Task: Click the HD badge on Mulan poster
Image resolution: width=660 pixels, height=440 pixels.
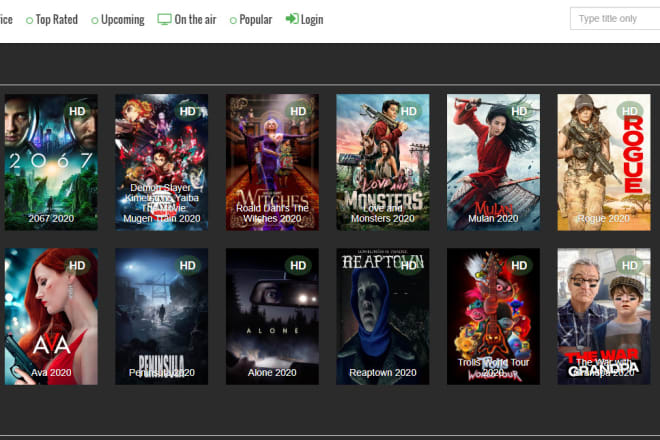Action: click(x=519, y=111)
